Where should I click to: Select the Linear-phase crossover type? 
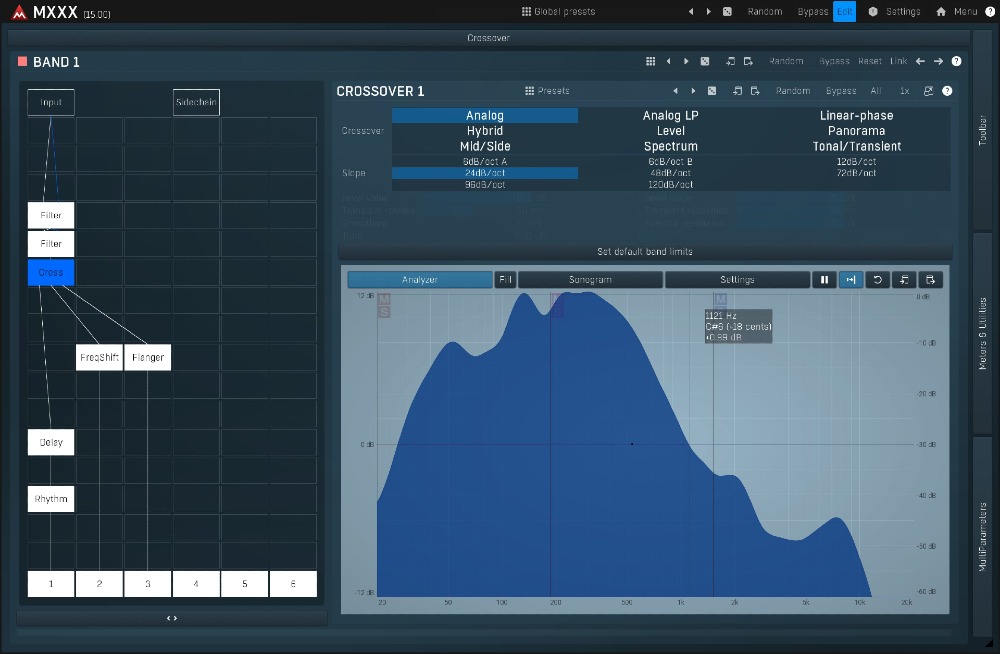(x=856, y=116)
